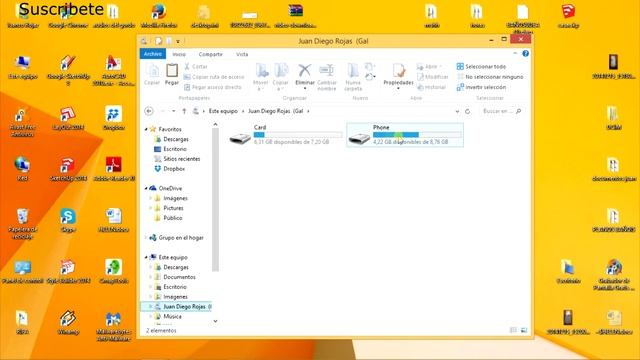The height and width of the screenshot is (360, 640).
Task: Click the Buscar search field
Action: point(501,111)
